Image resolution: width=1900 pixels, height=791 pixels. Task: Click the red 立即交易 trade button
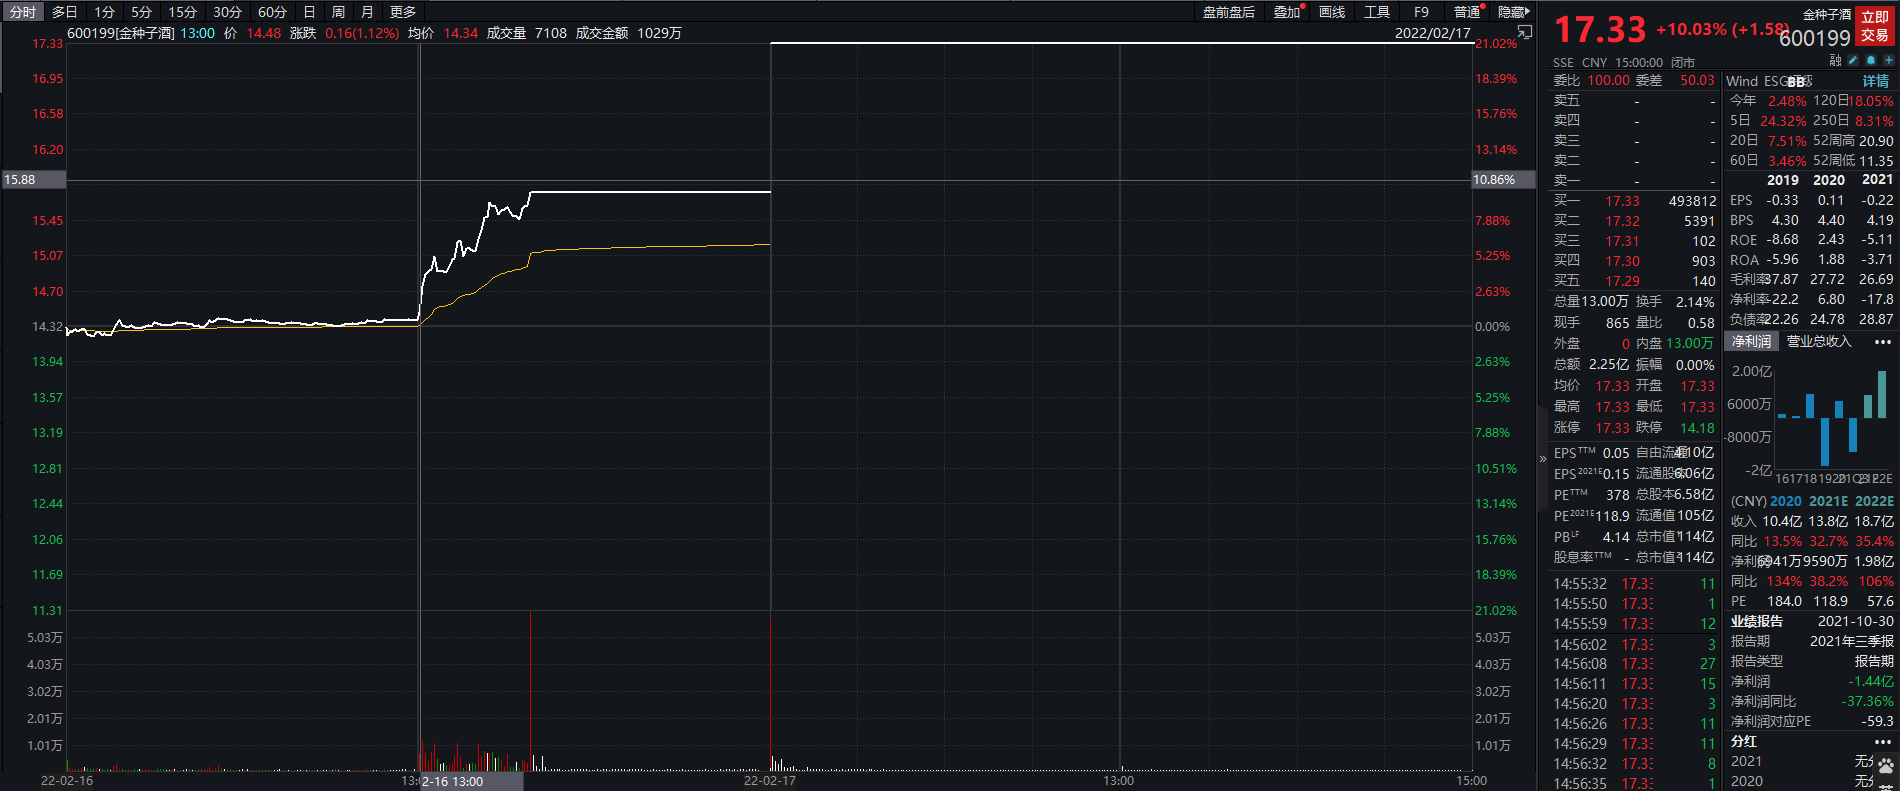1875,26
